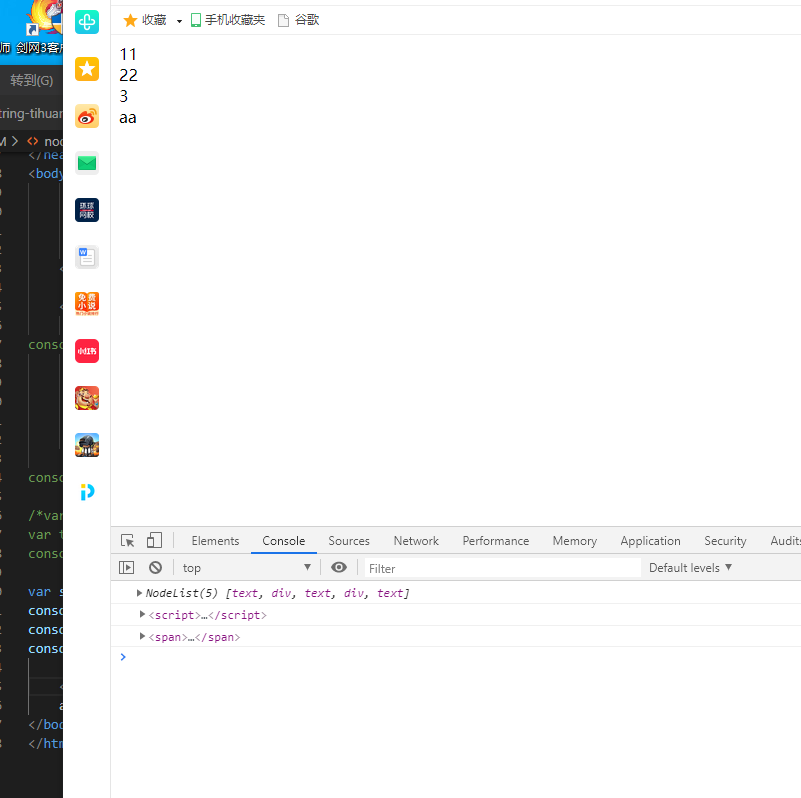Open the cartoon character game sidebar icon
The image size is (801, 798).
pyautogui.click(x=87, y=398)
